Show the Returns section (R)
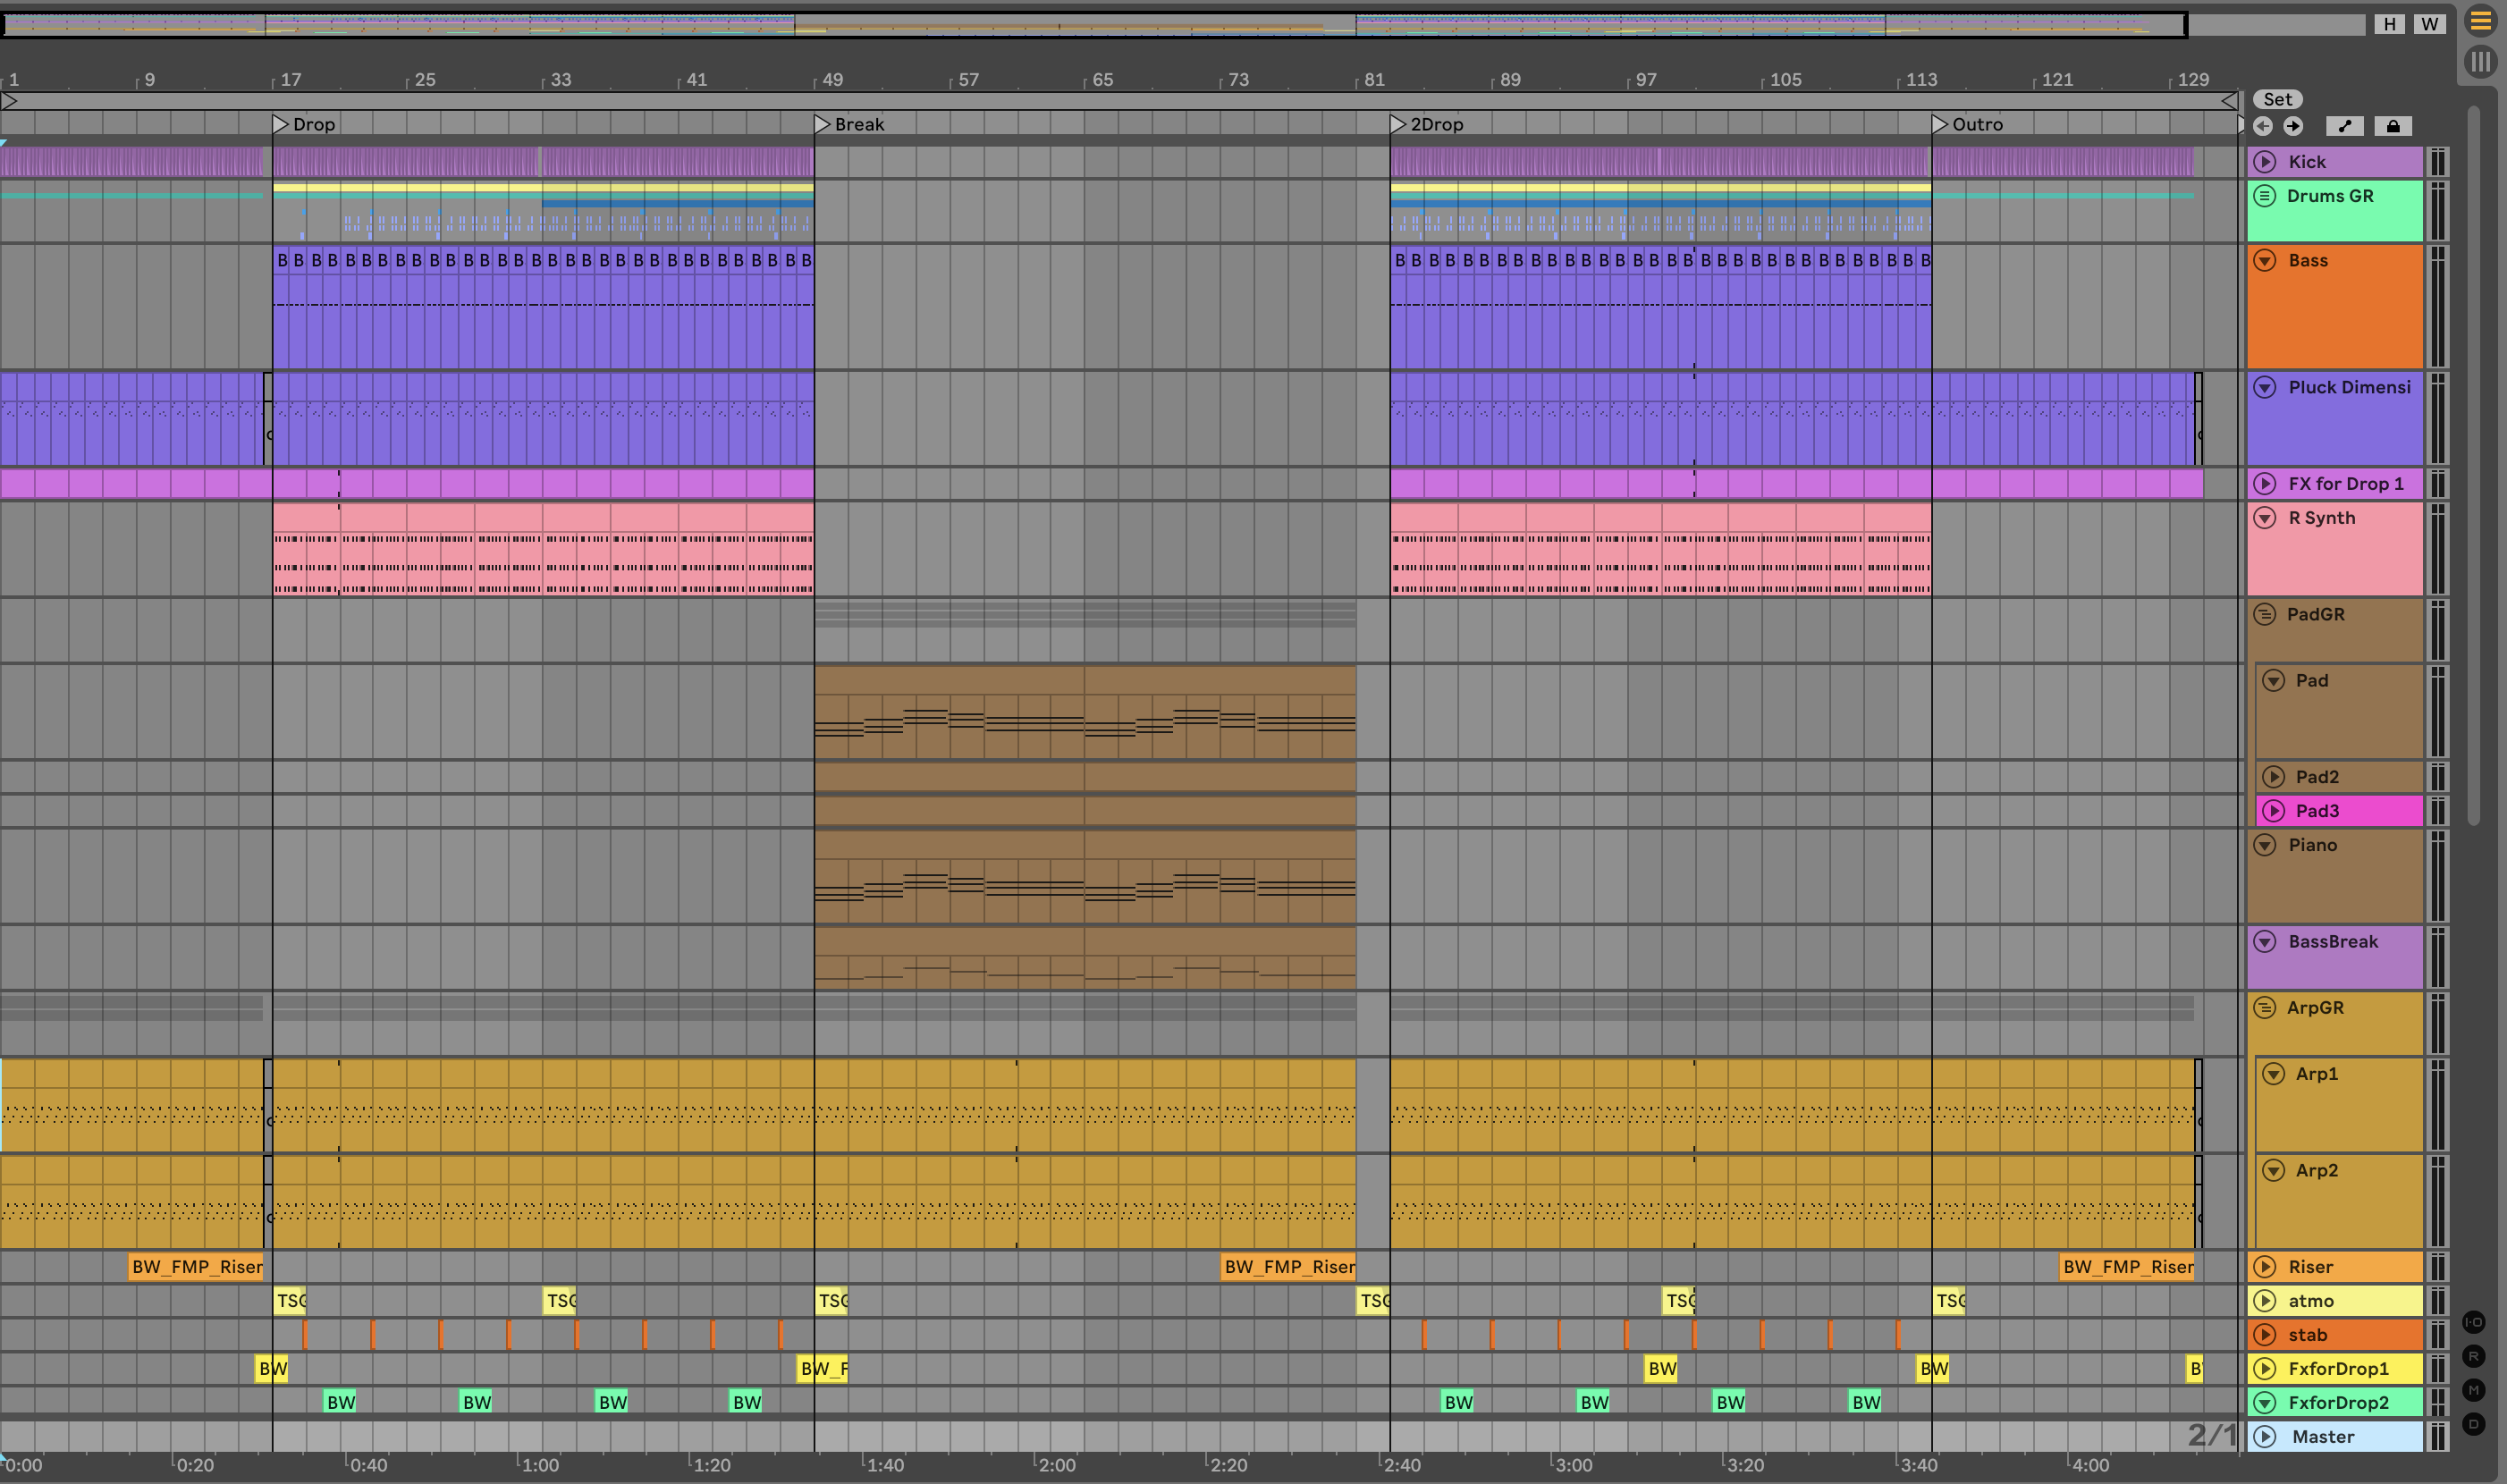 2473,1356
